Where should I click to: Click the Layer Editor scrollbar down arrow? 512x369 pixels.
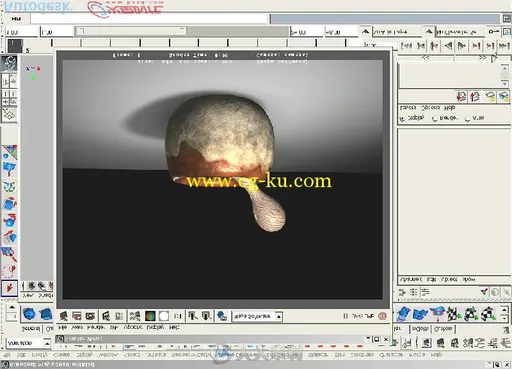505,83
